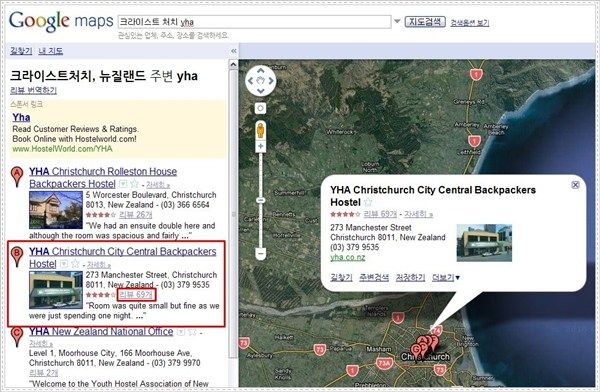Open YHA Christchurch City Central Backpackers title
600x392 pixels.
122,257
